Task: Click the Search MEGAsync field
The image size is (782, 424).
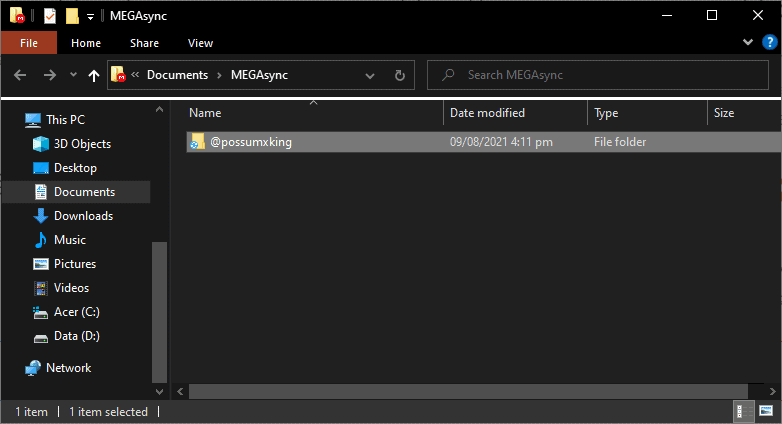Action: tap(597, 75)
